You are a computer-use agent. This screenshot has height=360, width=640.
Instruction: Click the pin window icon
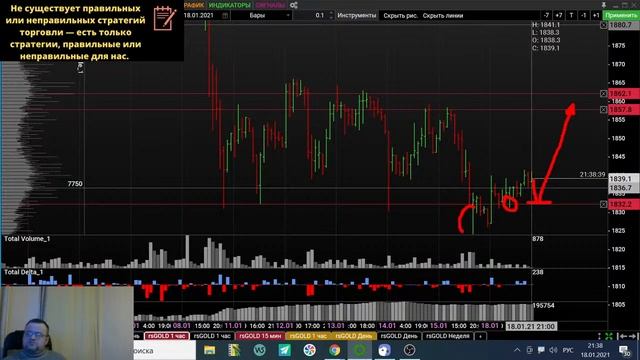604,5
